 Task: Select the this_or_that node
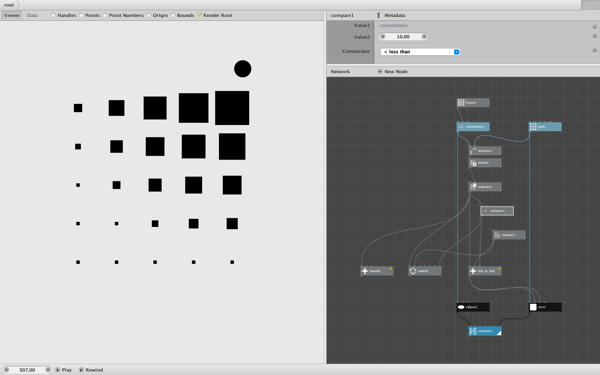pos(485,271)
